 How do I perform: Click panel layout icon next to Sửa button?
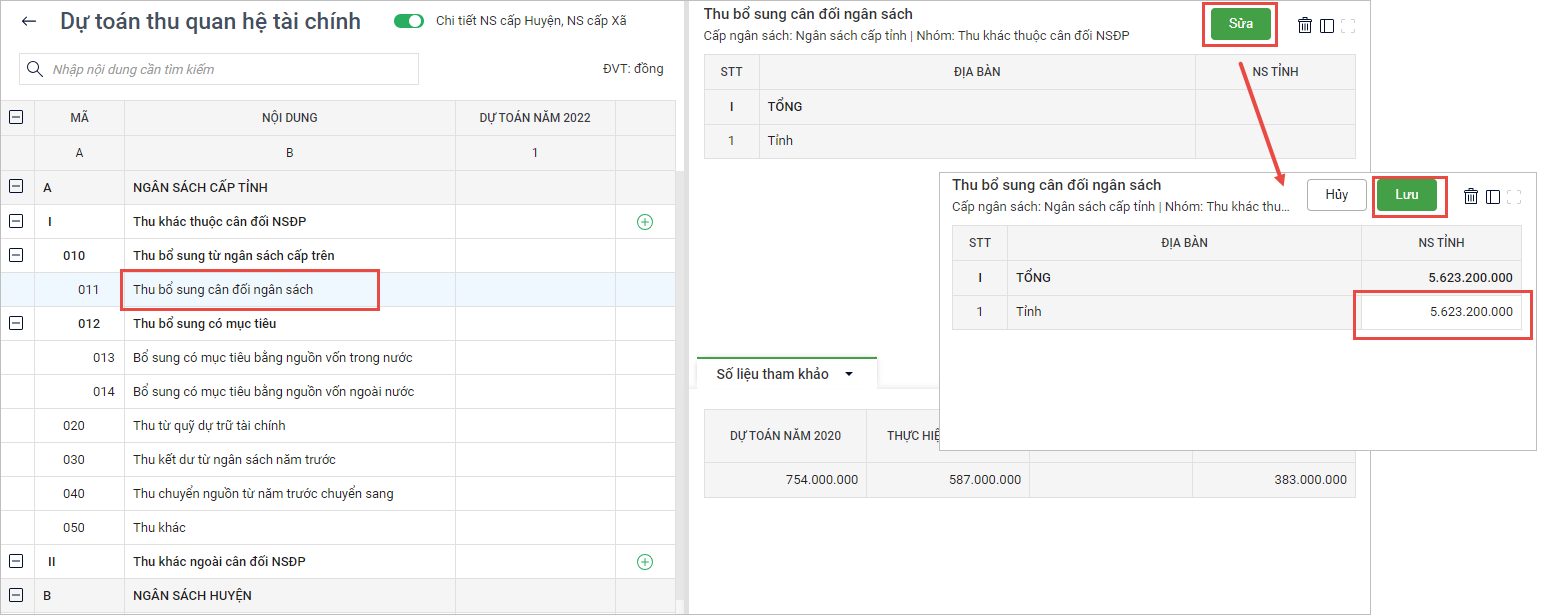1327,26
